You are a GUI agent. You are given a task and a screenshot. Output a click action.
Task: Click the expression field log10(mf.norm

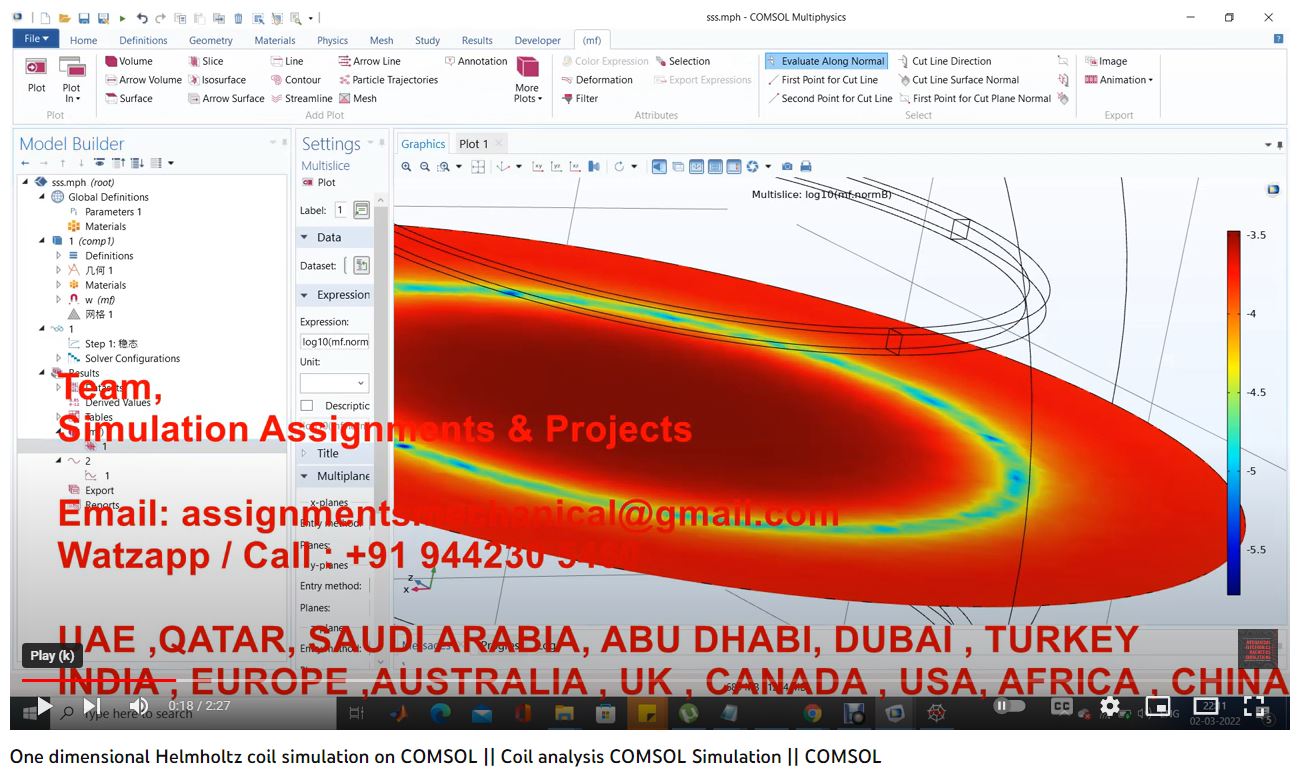click(x=335, y=341)
